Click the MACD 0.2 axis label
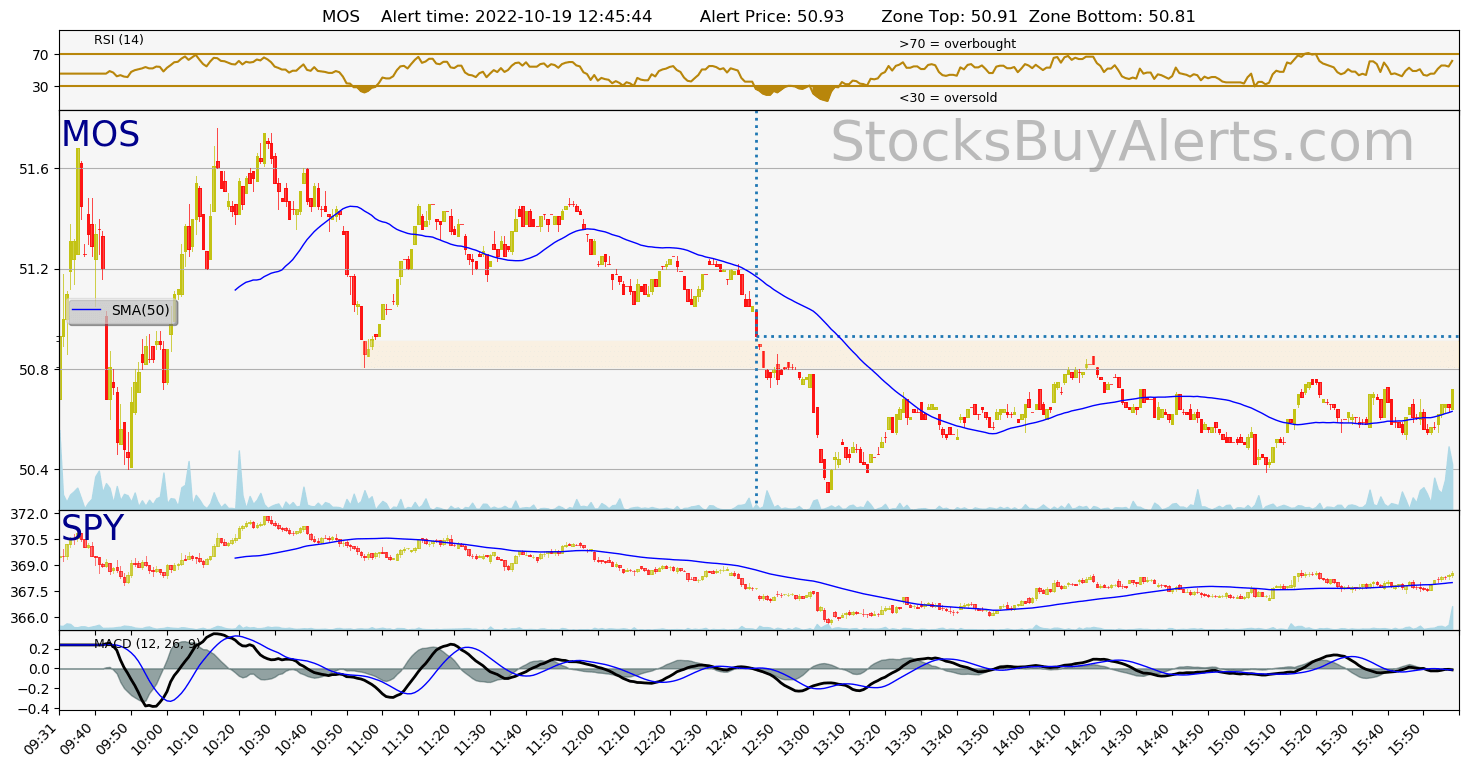1474x768 pixels. click(x=37, y=649)
